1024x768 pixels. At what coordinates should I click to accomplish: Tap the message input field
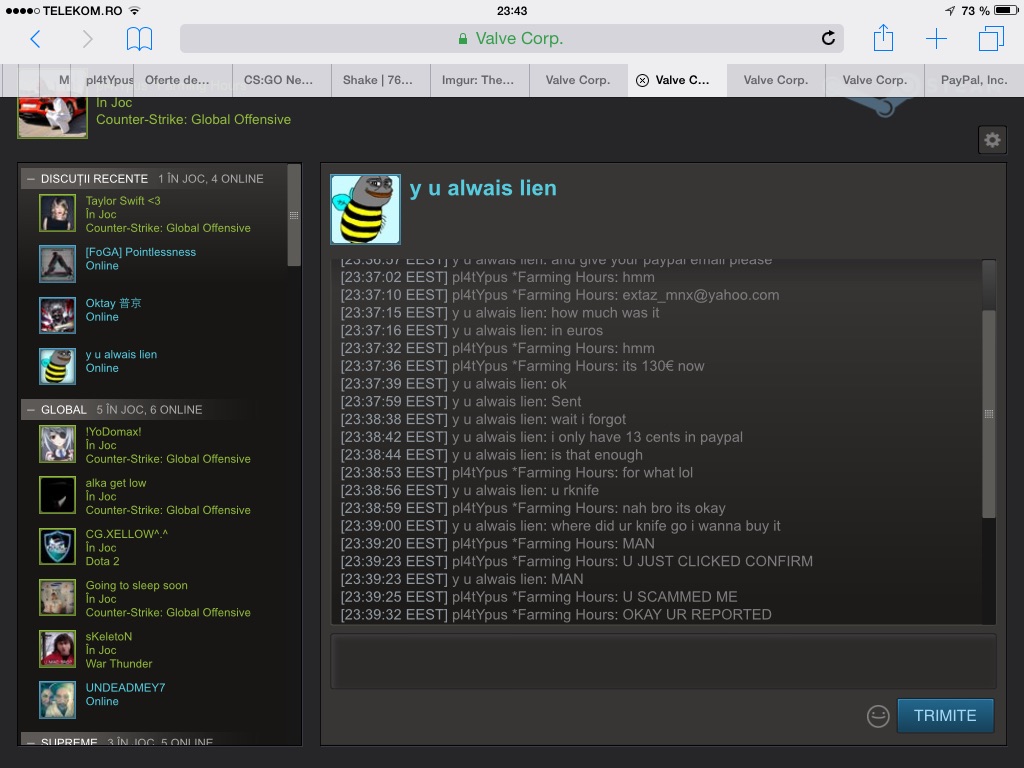pyautogui.click(x=663, y=661)
